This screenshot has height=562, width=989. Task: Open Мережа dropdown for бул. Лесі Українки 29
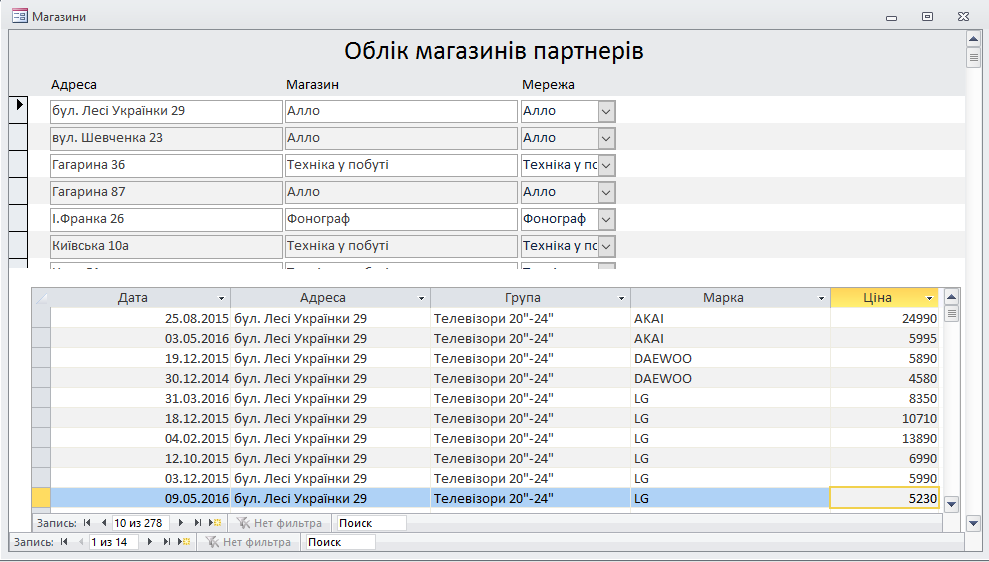(x=606, y=111)
